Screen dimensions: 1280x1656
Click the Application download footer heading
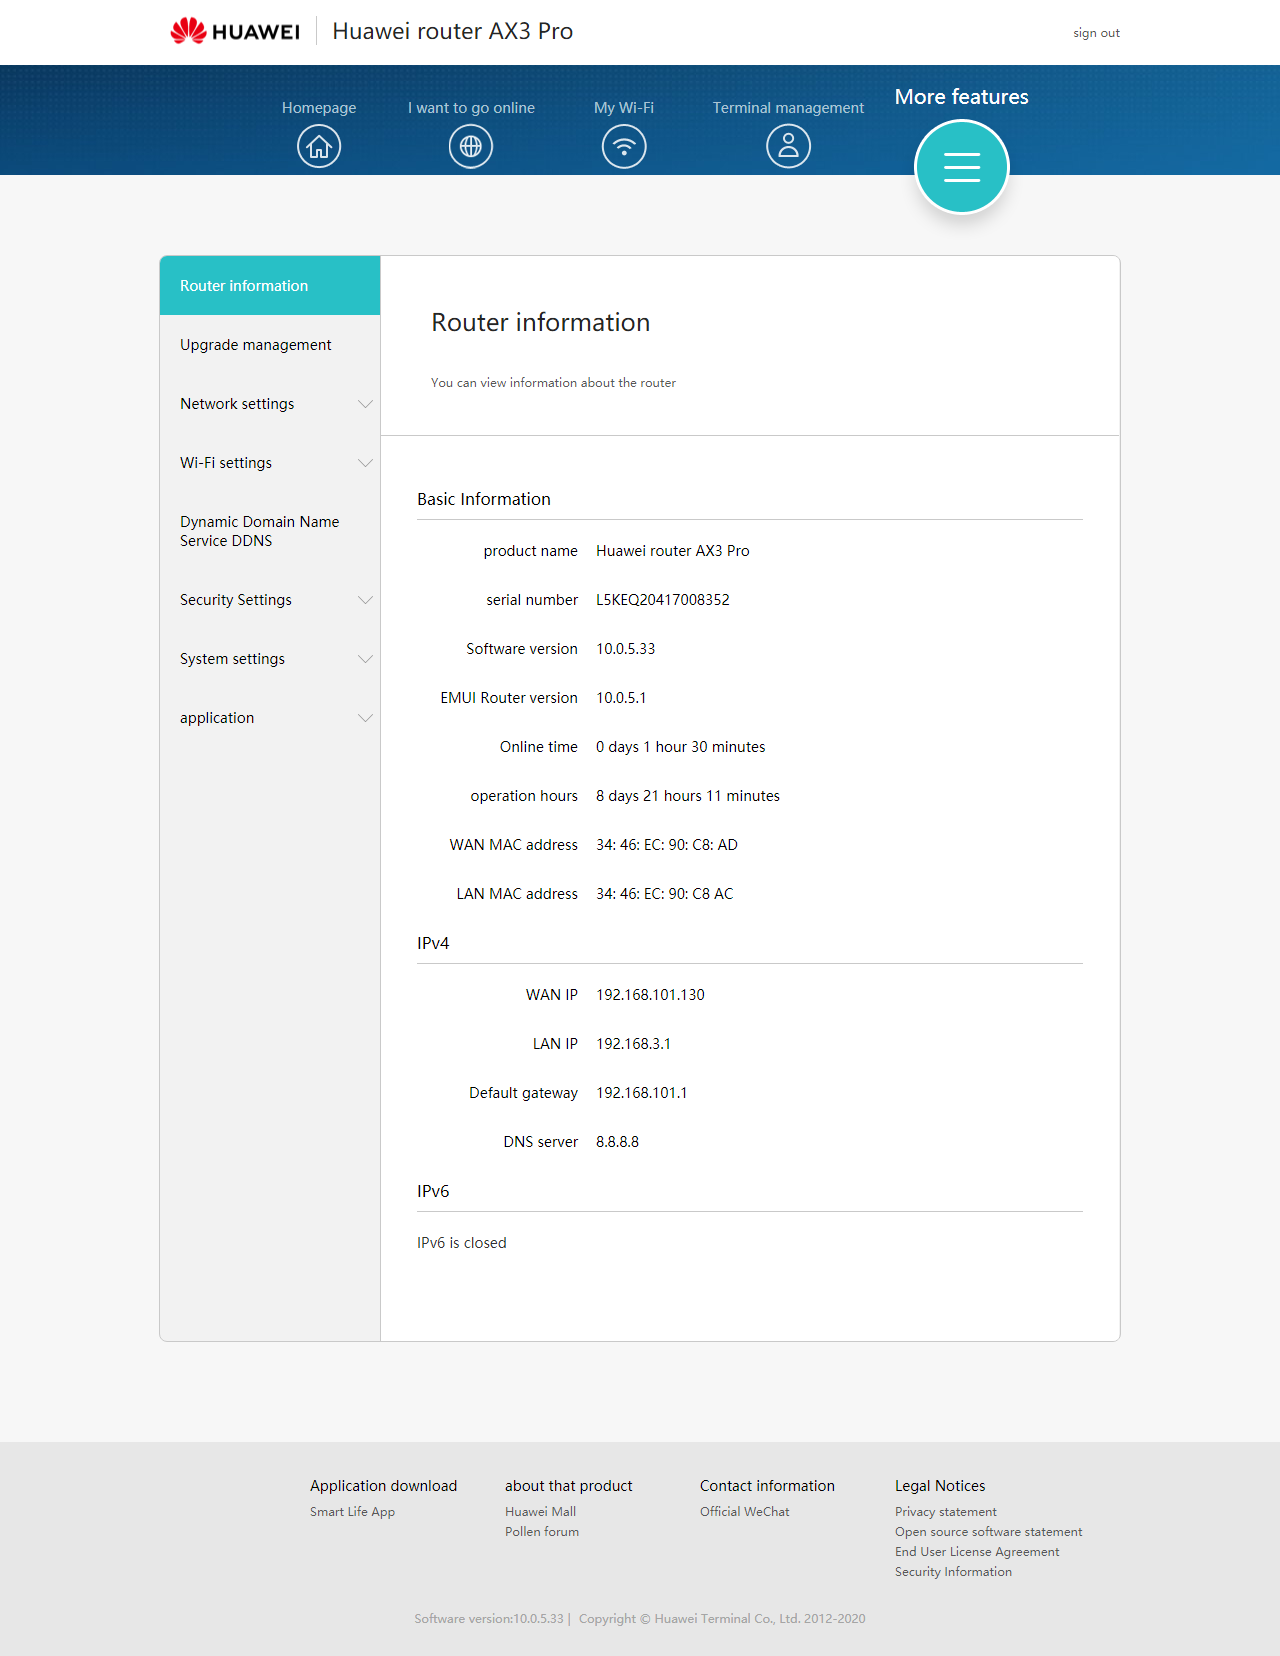pos(383,1486)
